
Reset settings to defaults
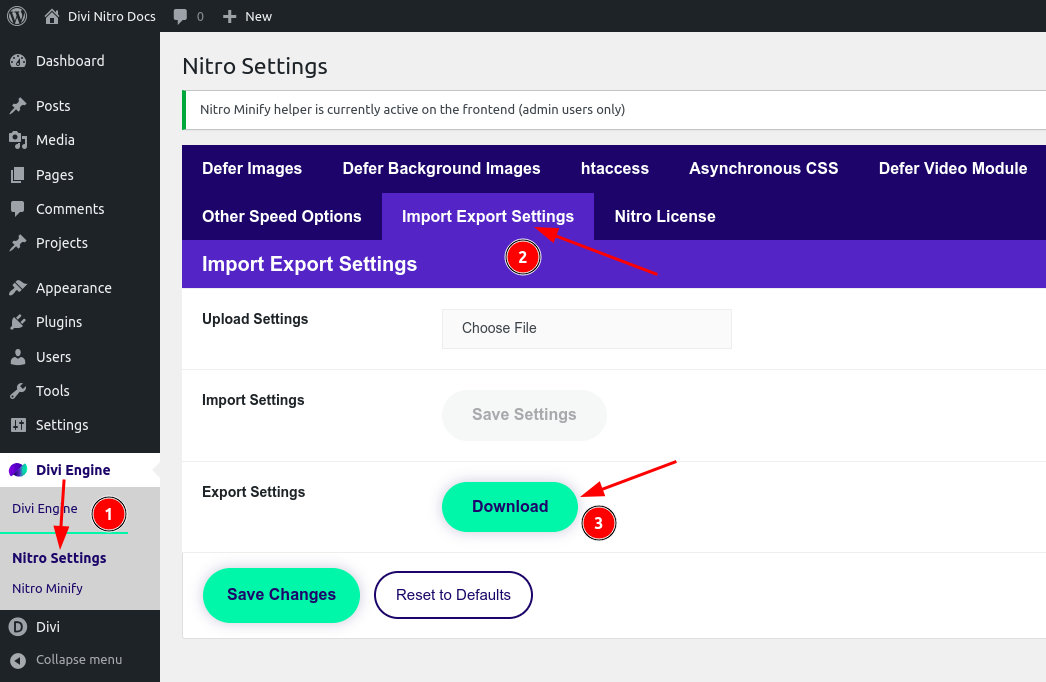pyautogui.click(x=453, y=594)
